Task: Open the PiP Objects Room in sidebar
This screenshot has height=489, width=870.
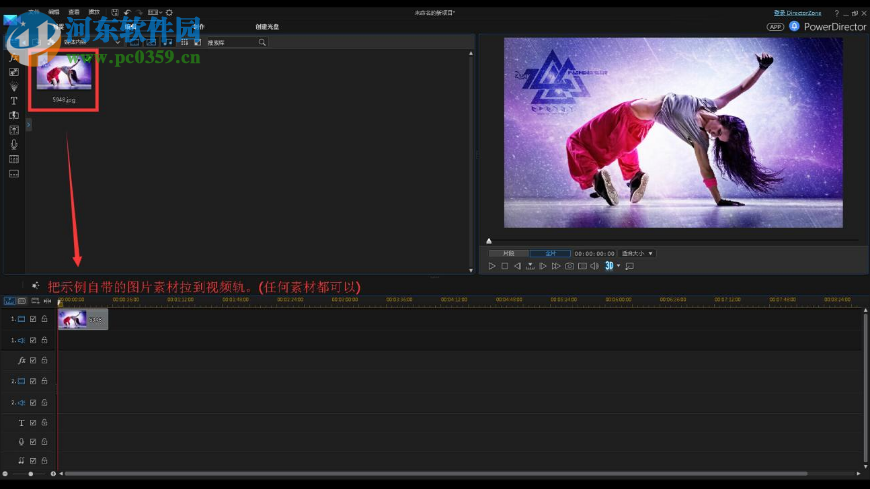Action: [x=14, y=72]
